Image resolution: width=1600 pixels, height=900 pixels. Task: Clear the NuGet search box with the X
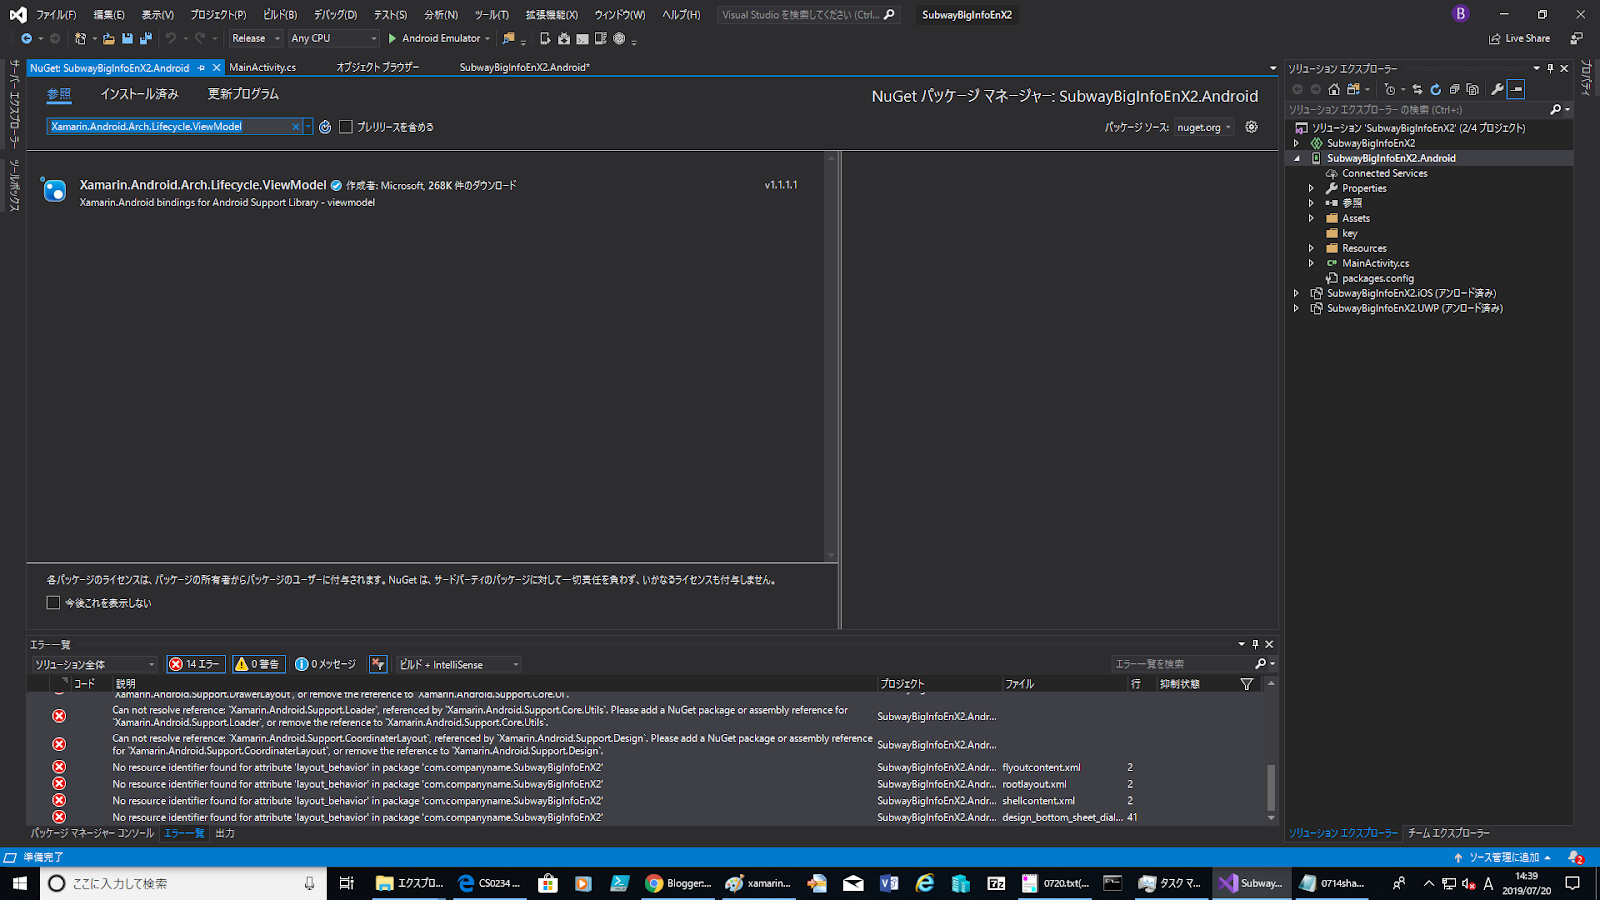[x=296, y=127]
